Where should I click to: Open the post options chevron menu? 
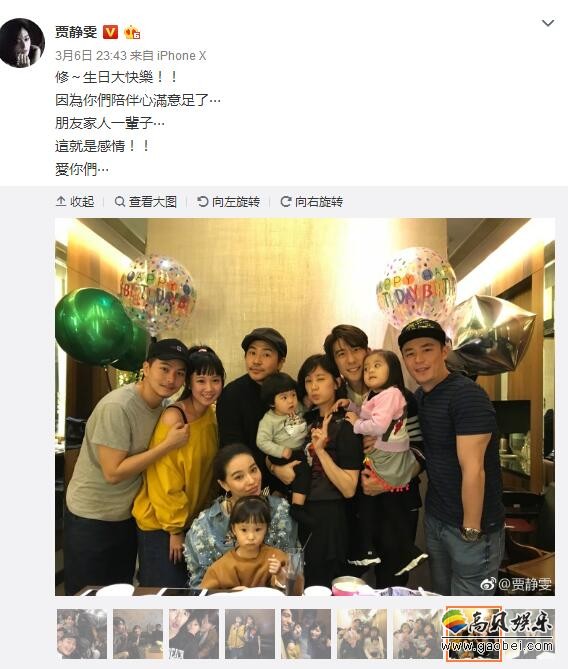coord(548,23)
